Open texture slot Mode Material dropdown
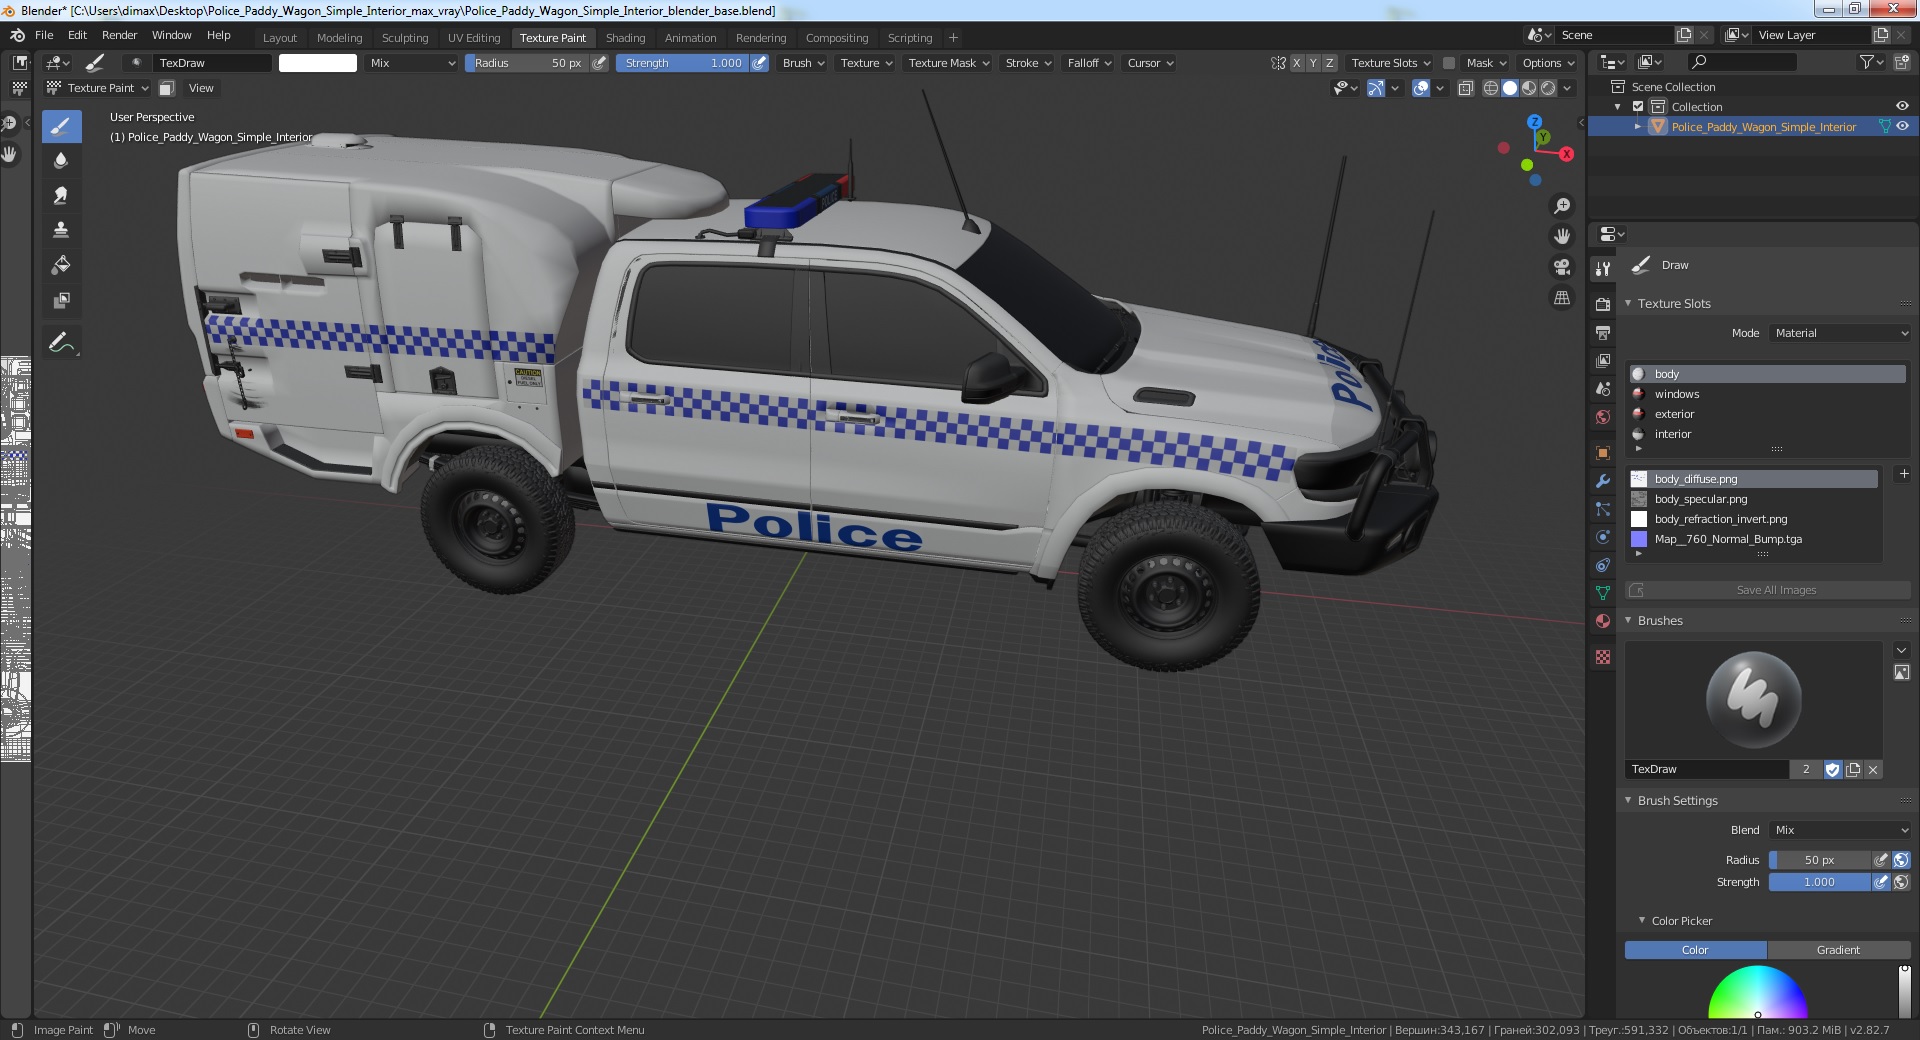1920x1040 pixels. [x=1840, y=333]
